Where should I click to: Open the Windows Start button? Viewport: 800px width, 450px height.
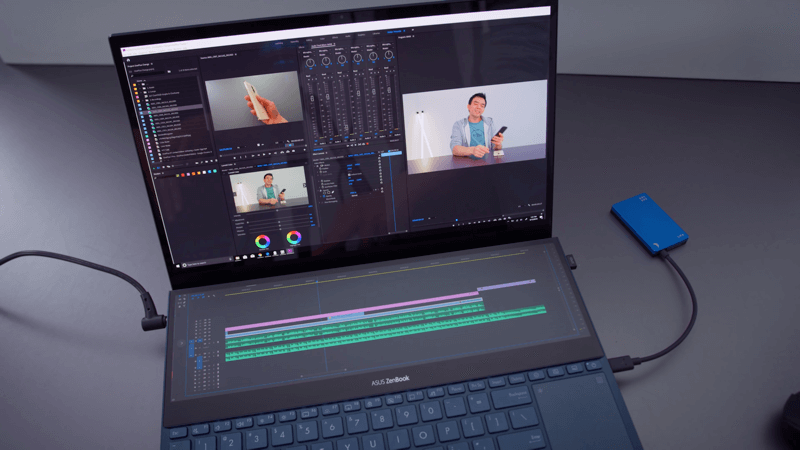tap(178, 265)
